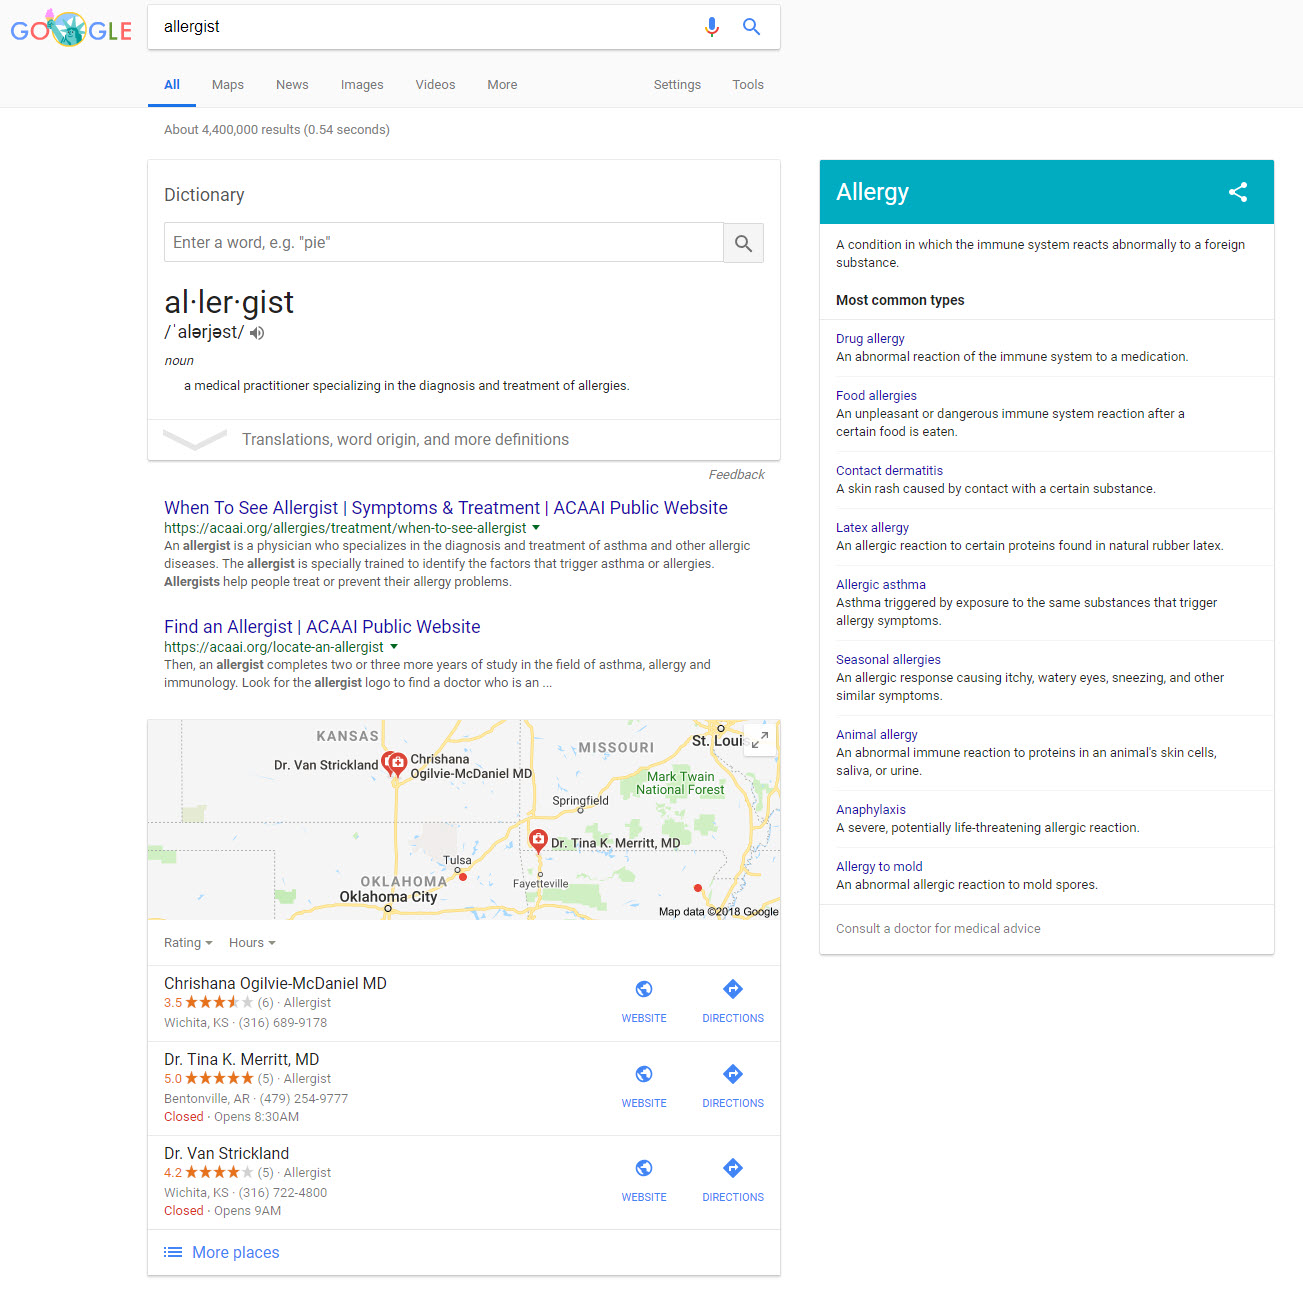This screenshot has width=1303, height=1294.
Task: Switch to the Maps tab
Action: tap(228, 85)
